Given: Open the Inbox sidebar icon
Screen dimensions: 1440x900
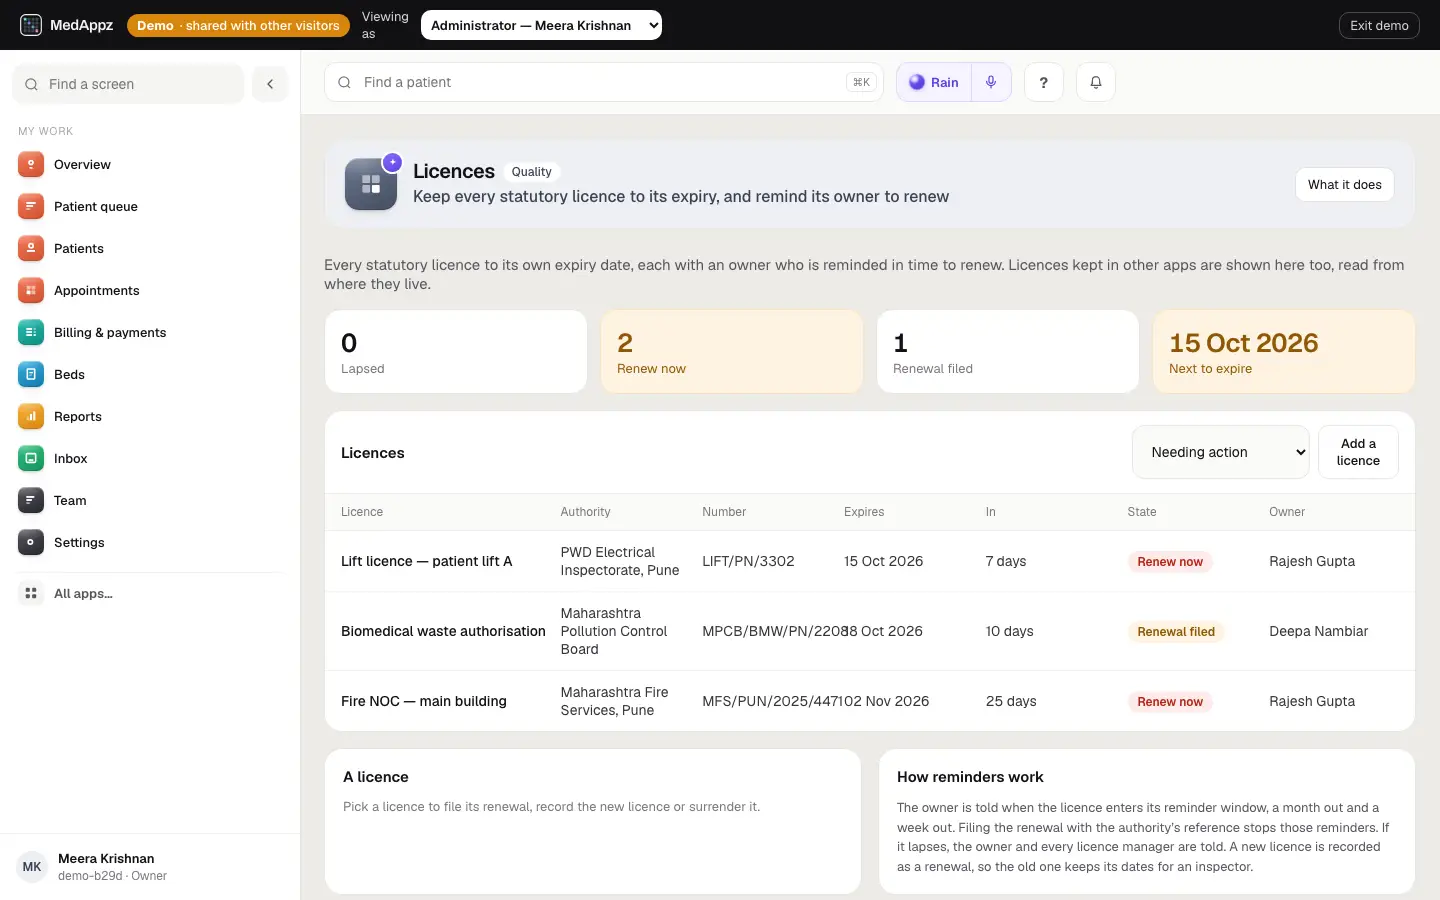Looking at the screenshot, I should pyautogui.click(x=31, y=459).
